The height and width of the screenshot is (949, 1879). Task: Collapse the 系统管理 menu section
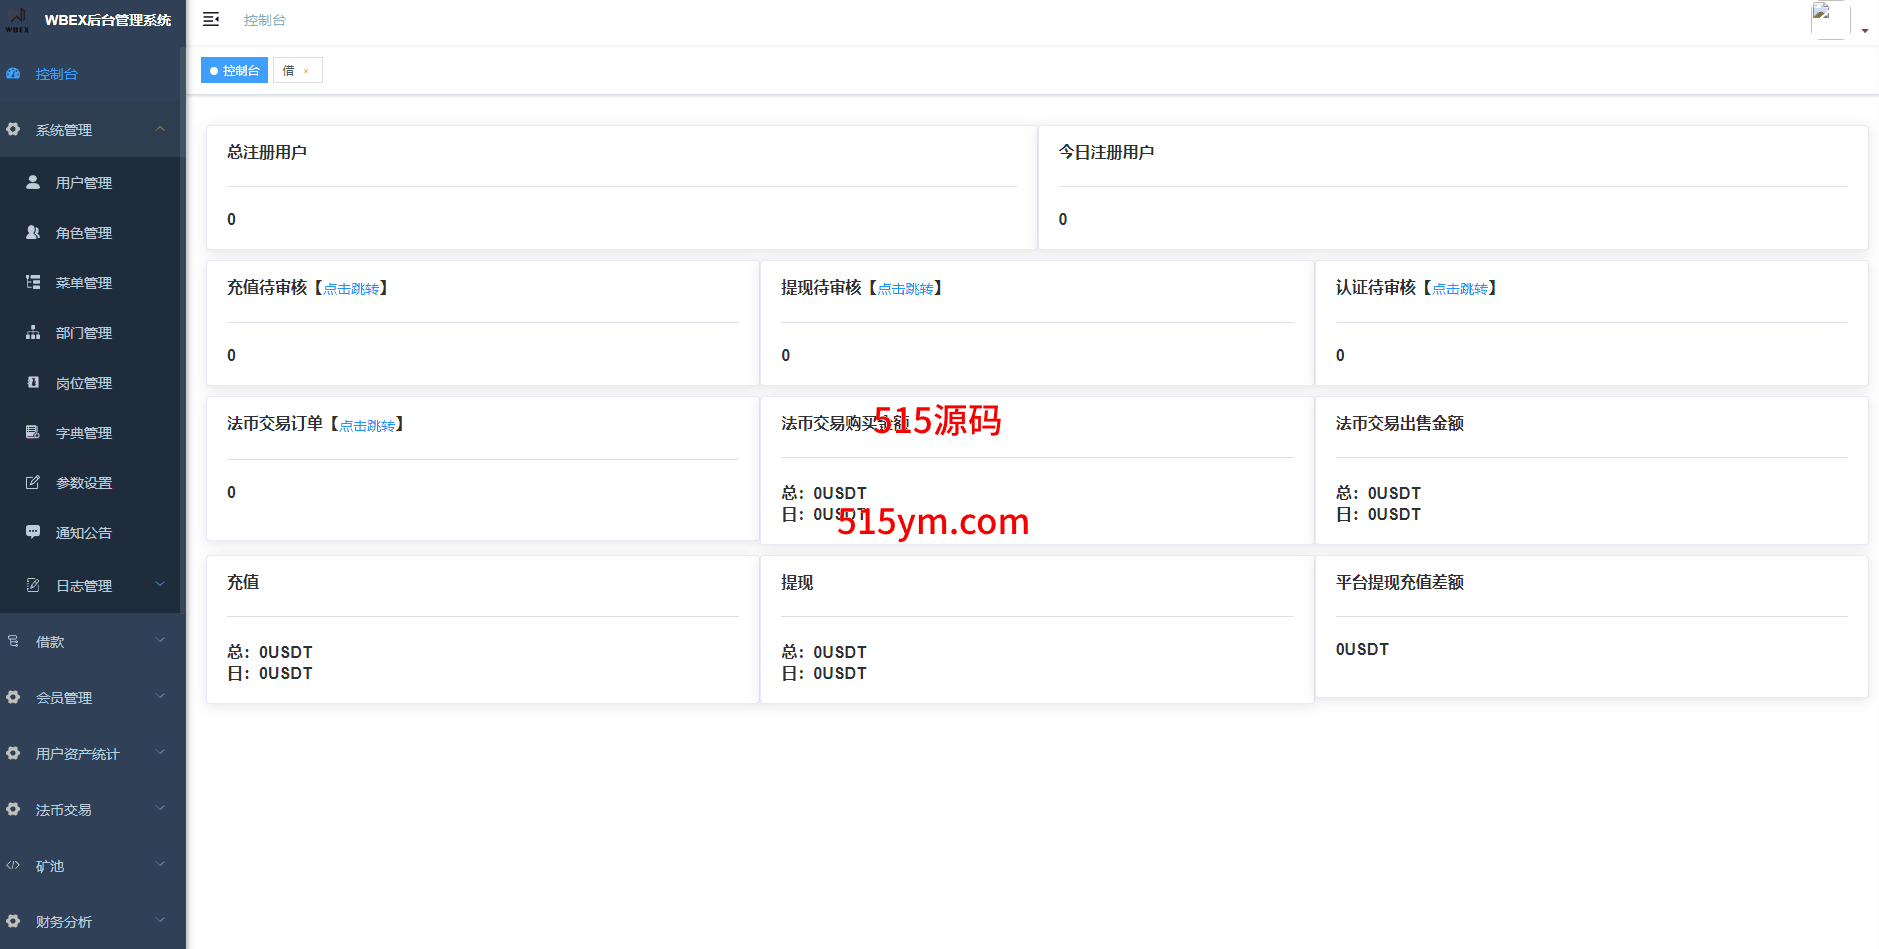160,129
